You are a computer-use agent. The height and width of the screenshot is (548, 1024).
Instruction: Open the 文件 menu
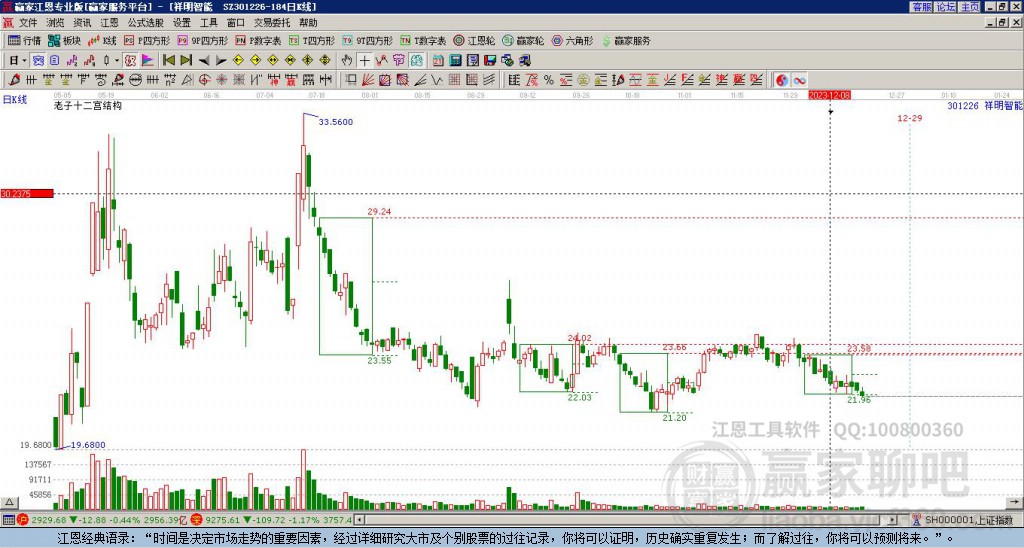(28, 23)
